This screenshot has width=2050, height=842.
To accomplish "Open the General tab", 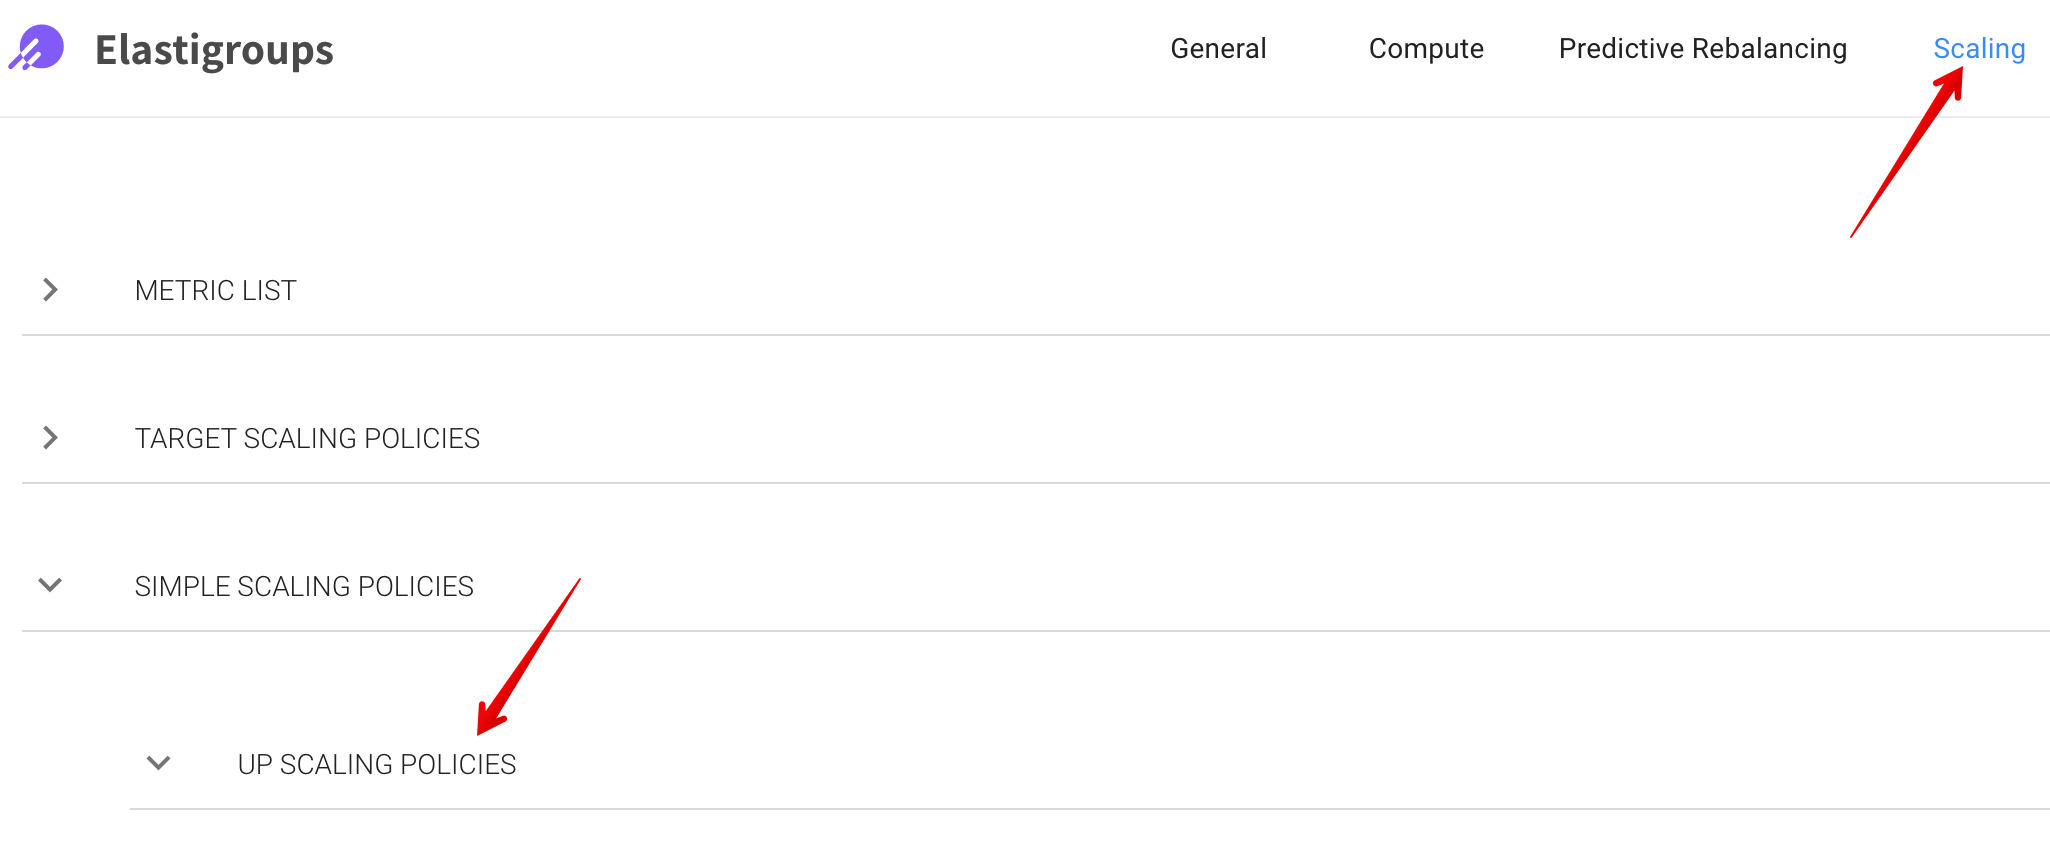I will (1218, 48).
